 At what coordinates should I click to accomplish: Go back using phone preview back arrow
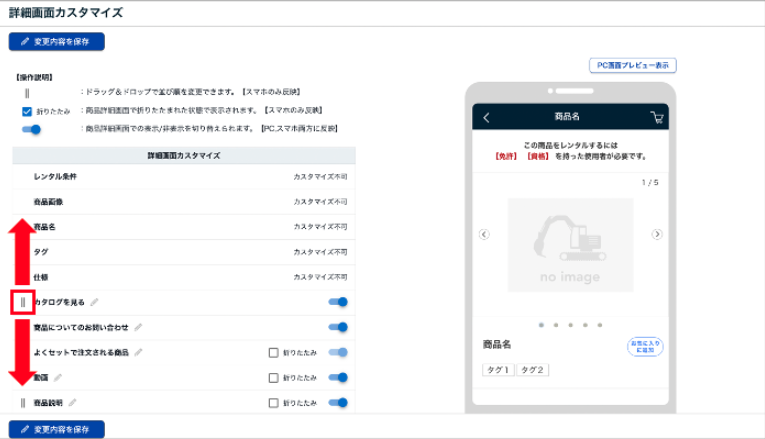click(487, 118)
